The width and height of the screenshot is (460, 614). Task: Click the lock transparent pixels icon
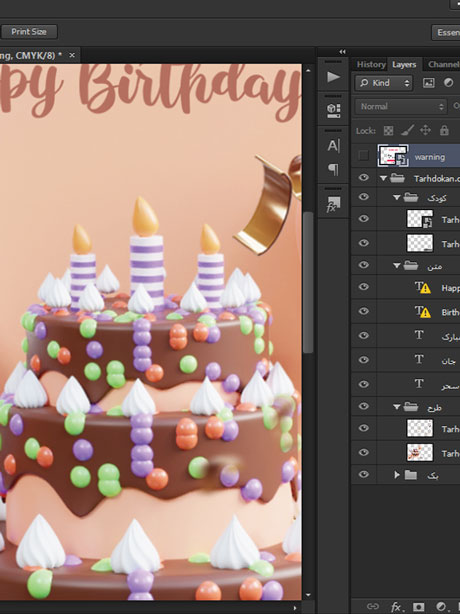pos(388,130)
